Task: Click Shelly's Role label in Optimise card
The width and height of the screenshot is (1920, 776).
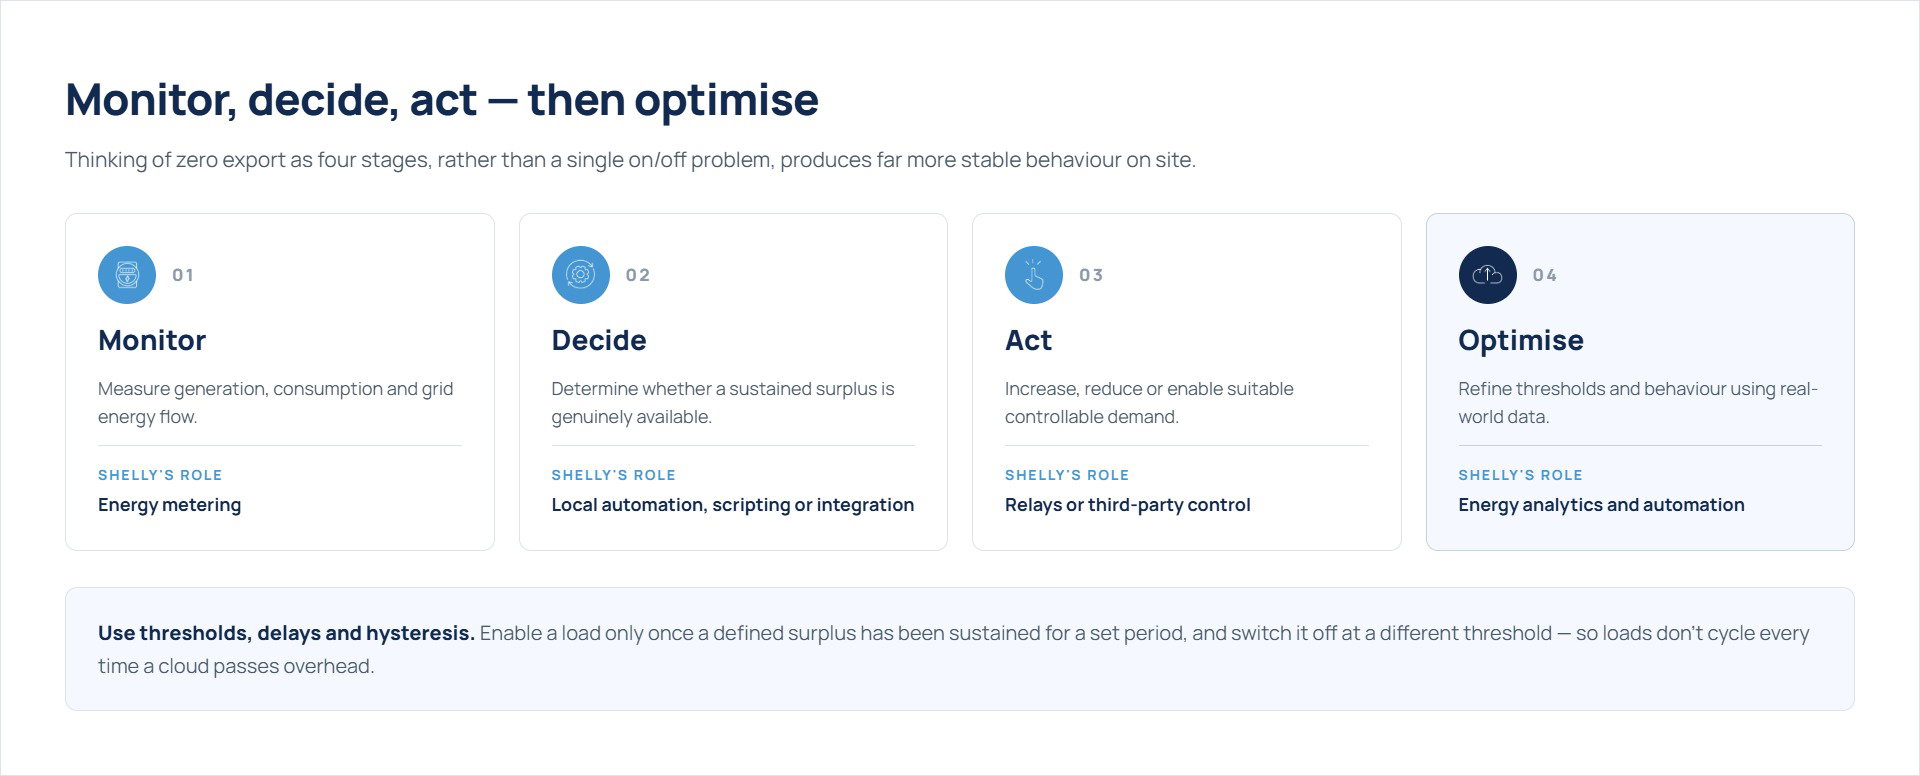Action: [x=1520, y=475]
